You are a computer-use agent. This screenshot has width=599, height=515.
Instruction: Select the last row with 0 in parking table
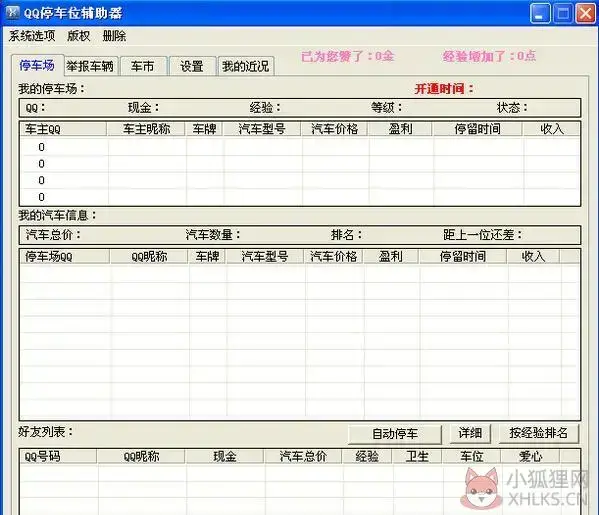pos(300,197)
